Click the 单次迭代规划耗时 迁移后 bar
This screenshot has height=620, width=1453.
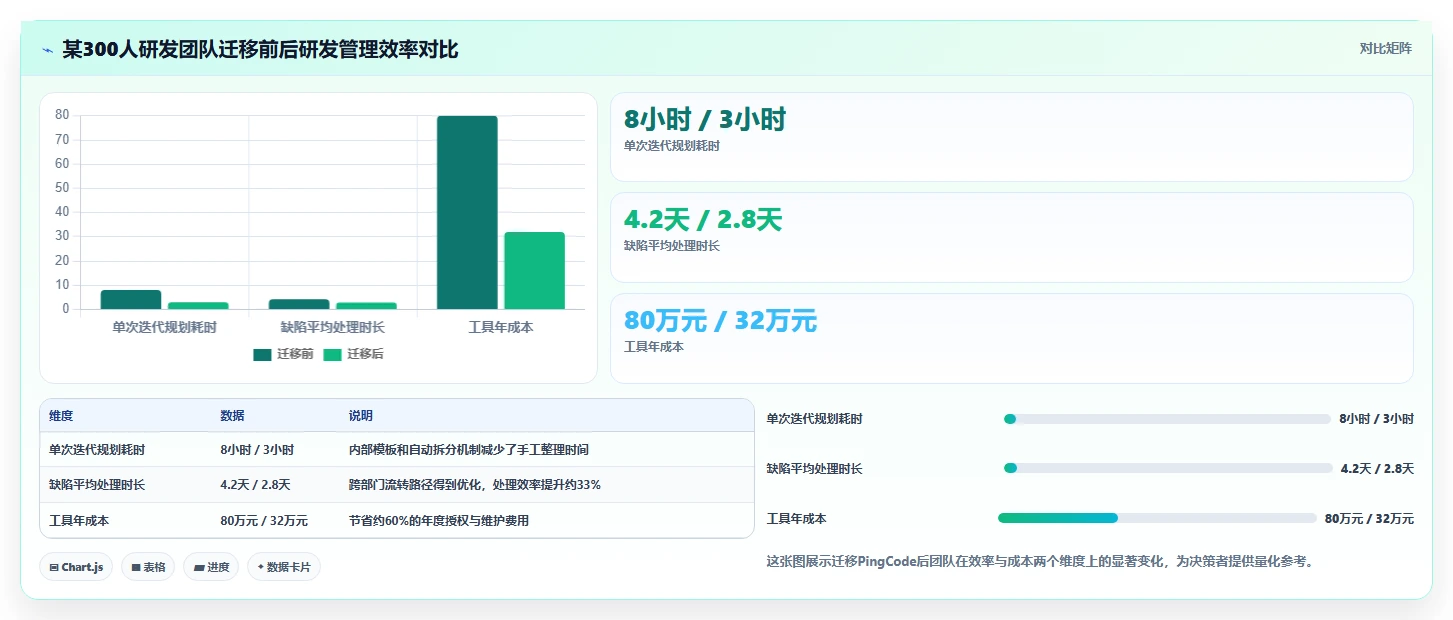198,305
